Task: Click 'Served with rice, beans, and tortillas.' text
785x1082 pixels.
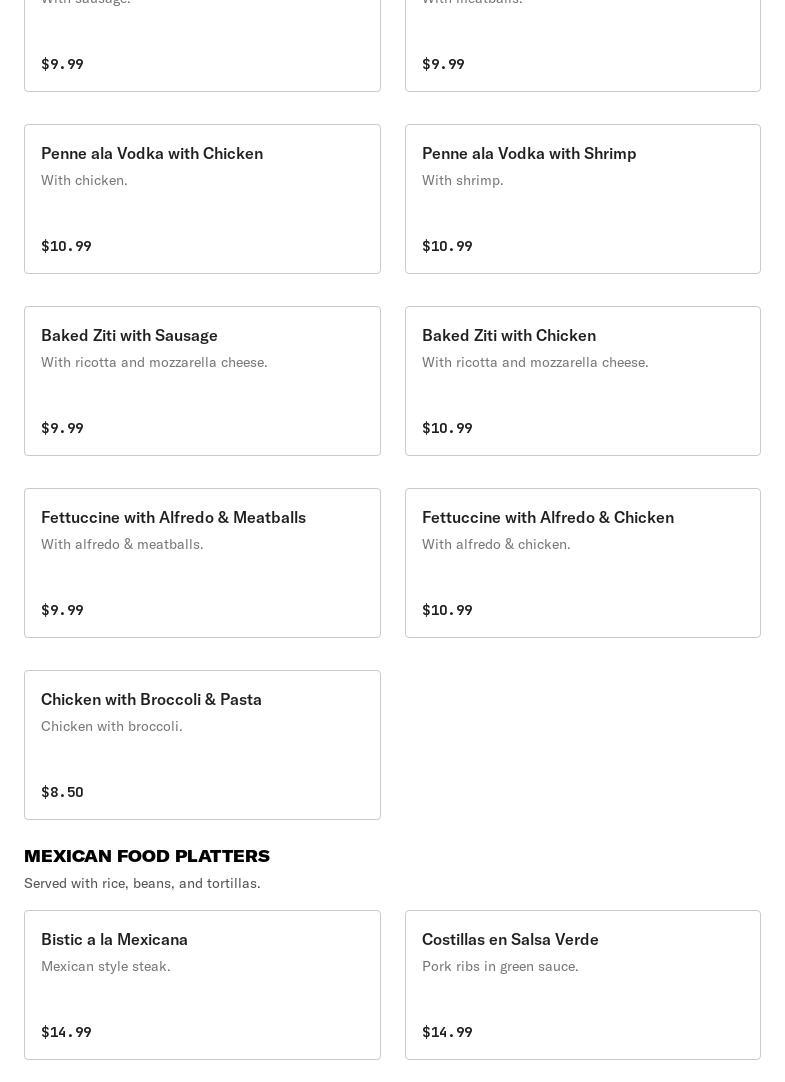Action: tap(142, 883)
